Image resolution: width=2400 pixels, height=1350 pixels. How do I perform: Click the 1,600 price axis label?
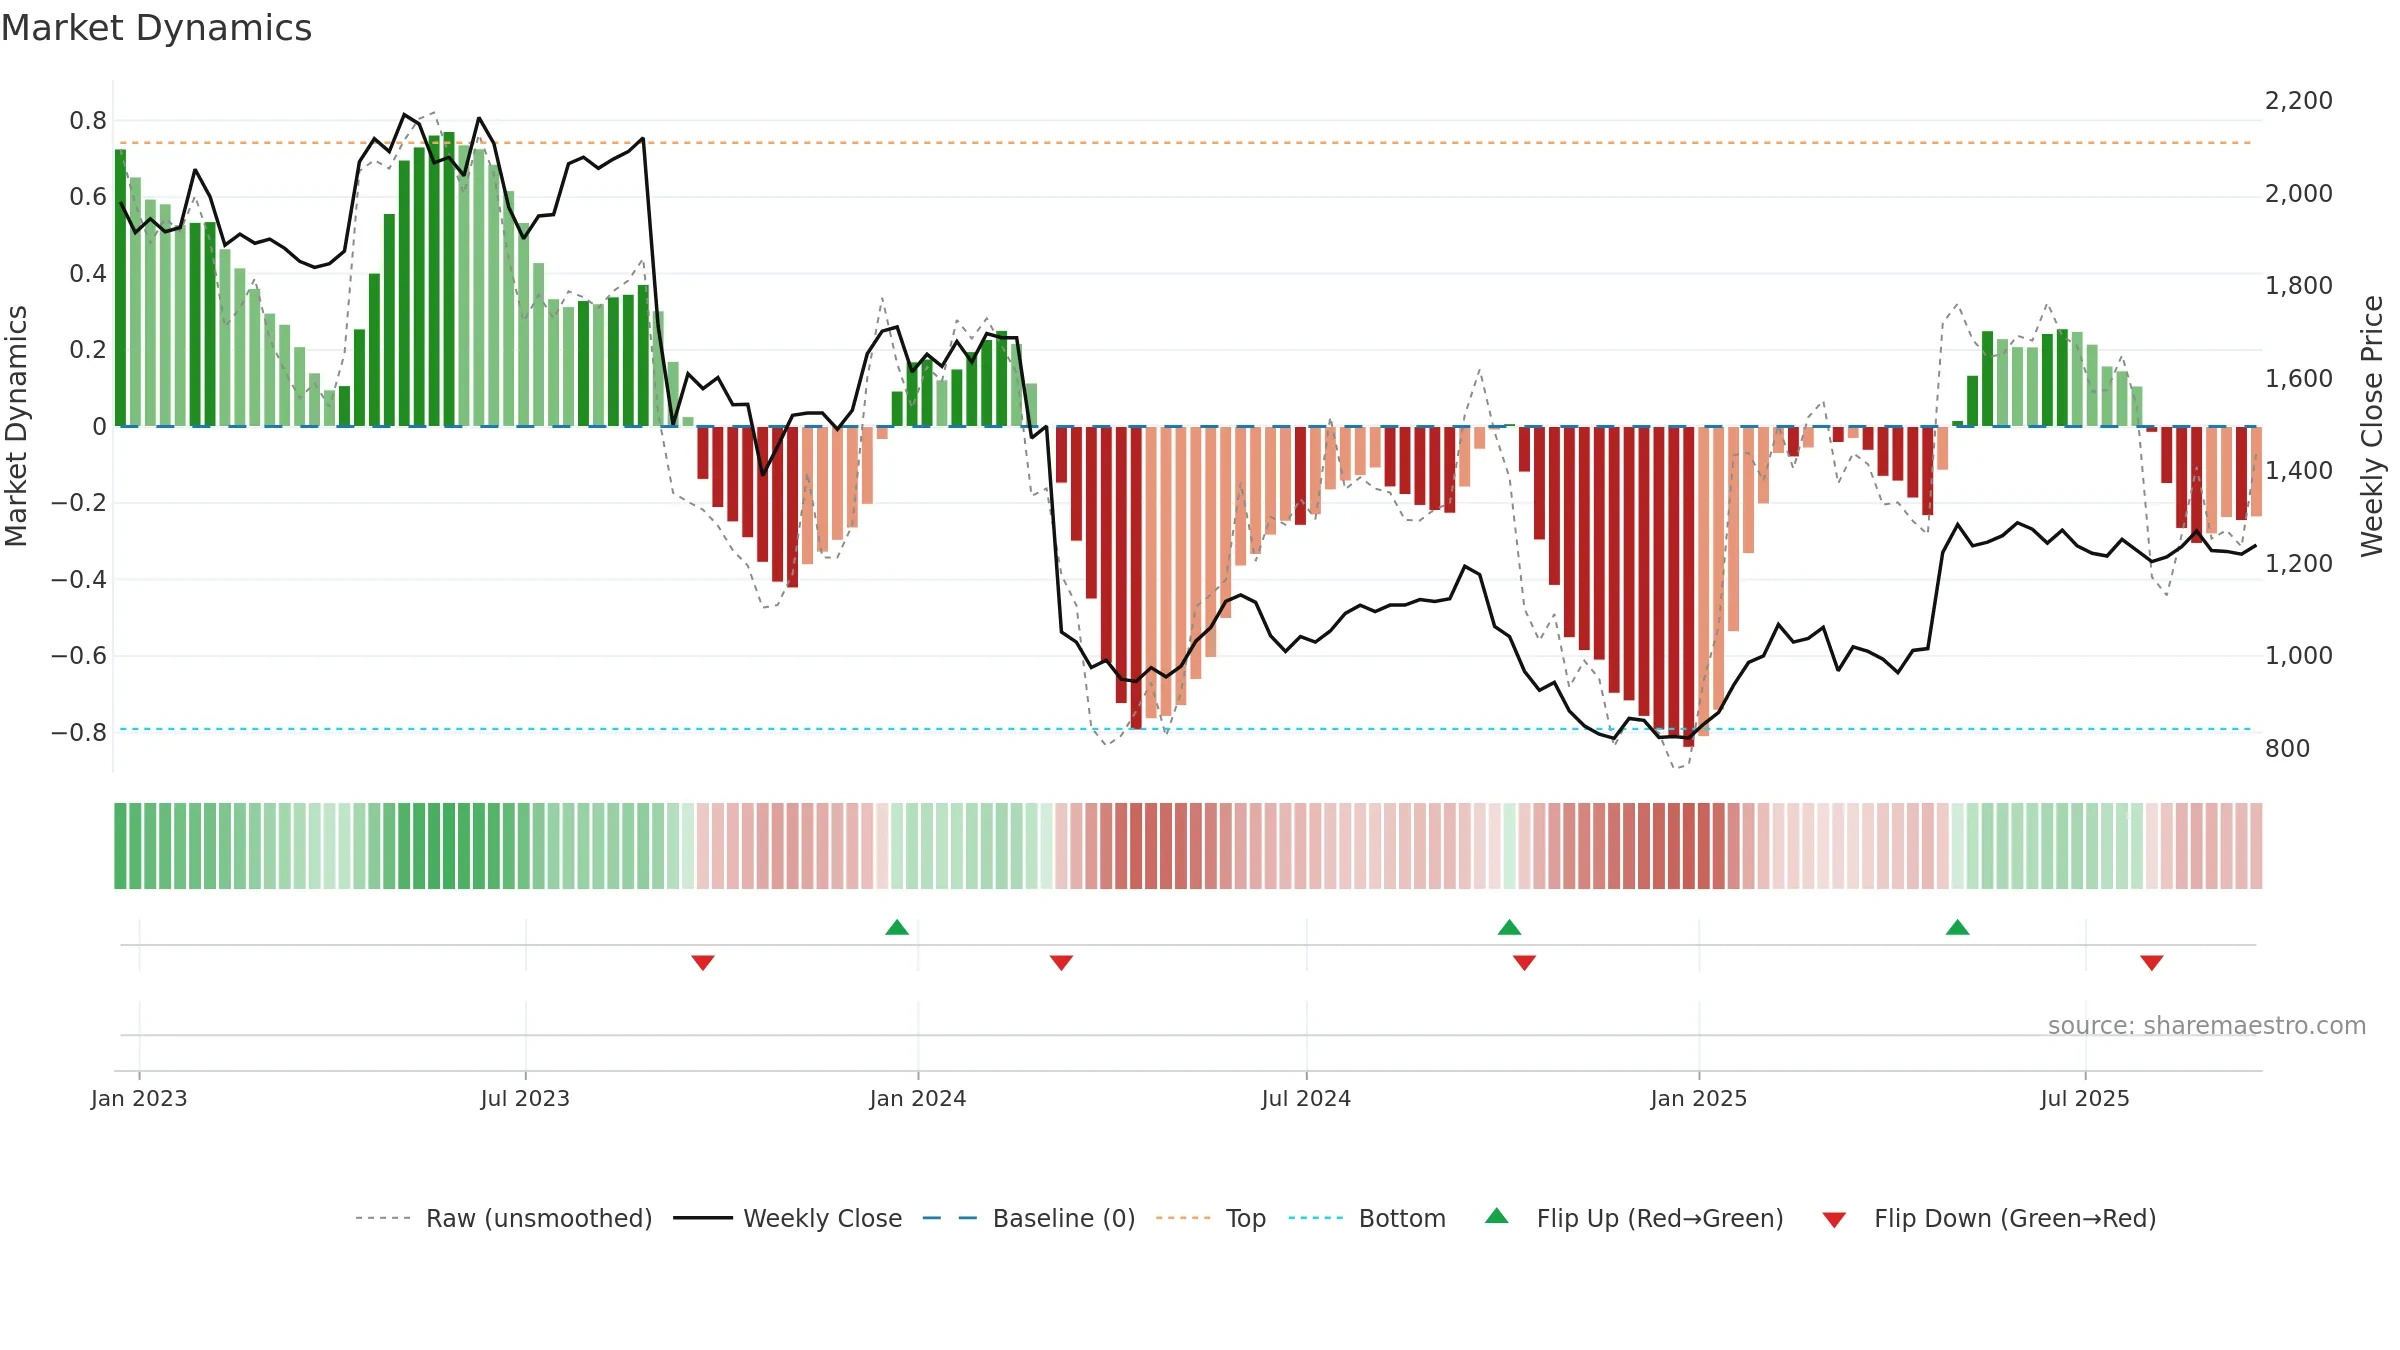2298,378
